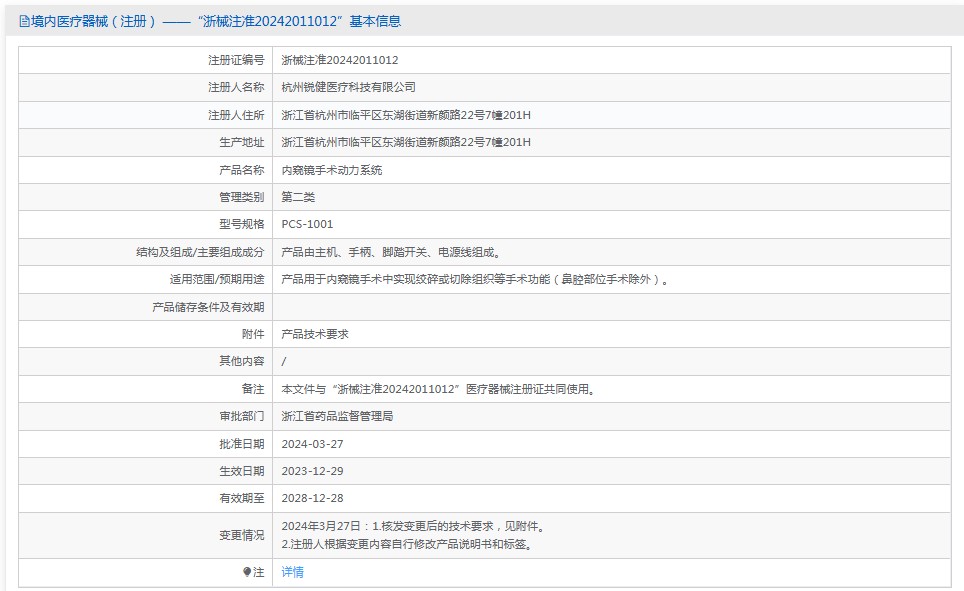Click the 生产地址 label
This screenshot has width=964, height=591.
[x=242, y=142]
